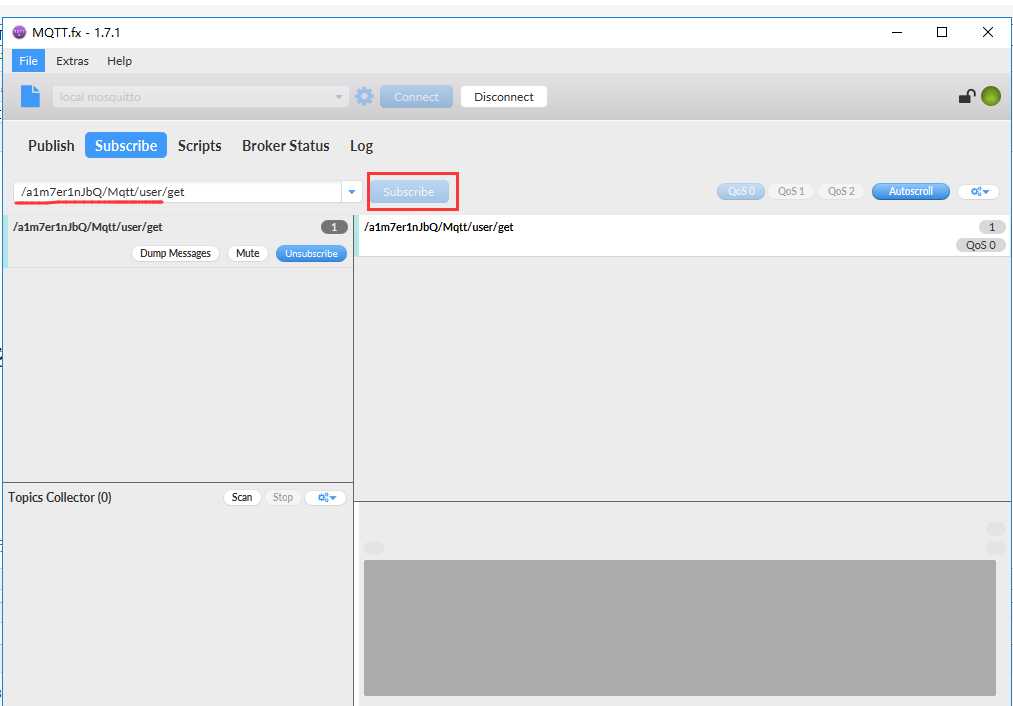Click the message count badge in subscription list
This screenshot has width=1013, height=706.
334,227
